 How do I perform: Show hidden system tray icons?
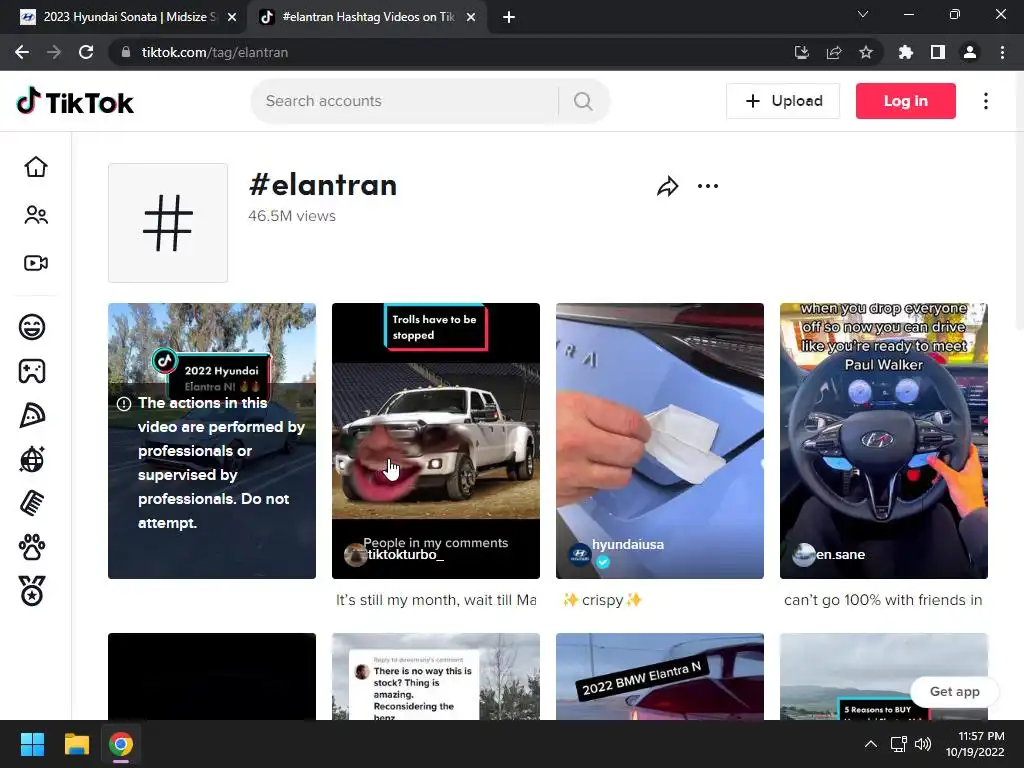tap(871, 744)
